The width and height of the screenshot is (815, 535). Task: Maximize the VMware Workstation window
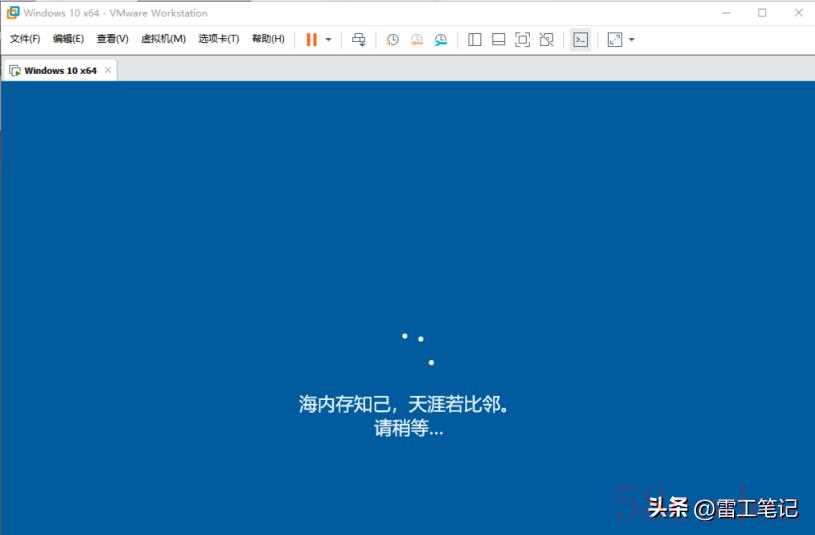click(x=762, y=12)
